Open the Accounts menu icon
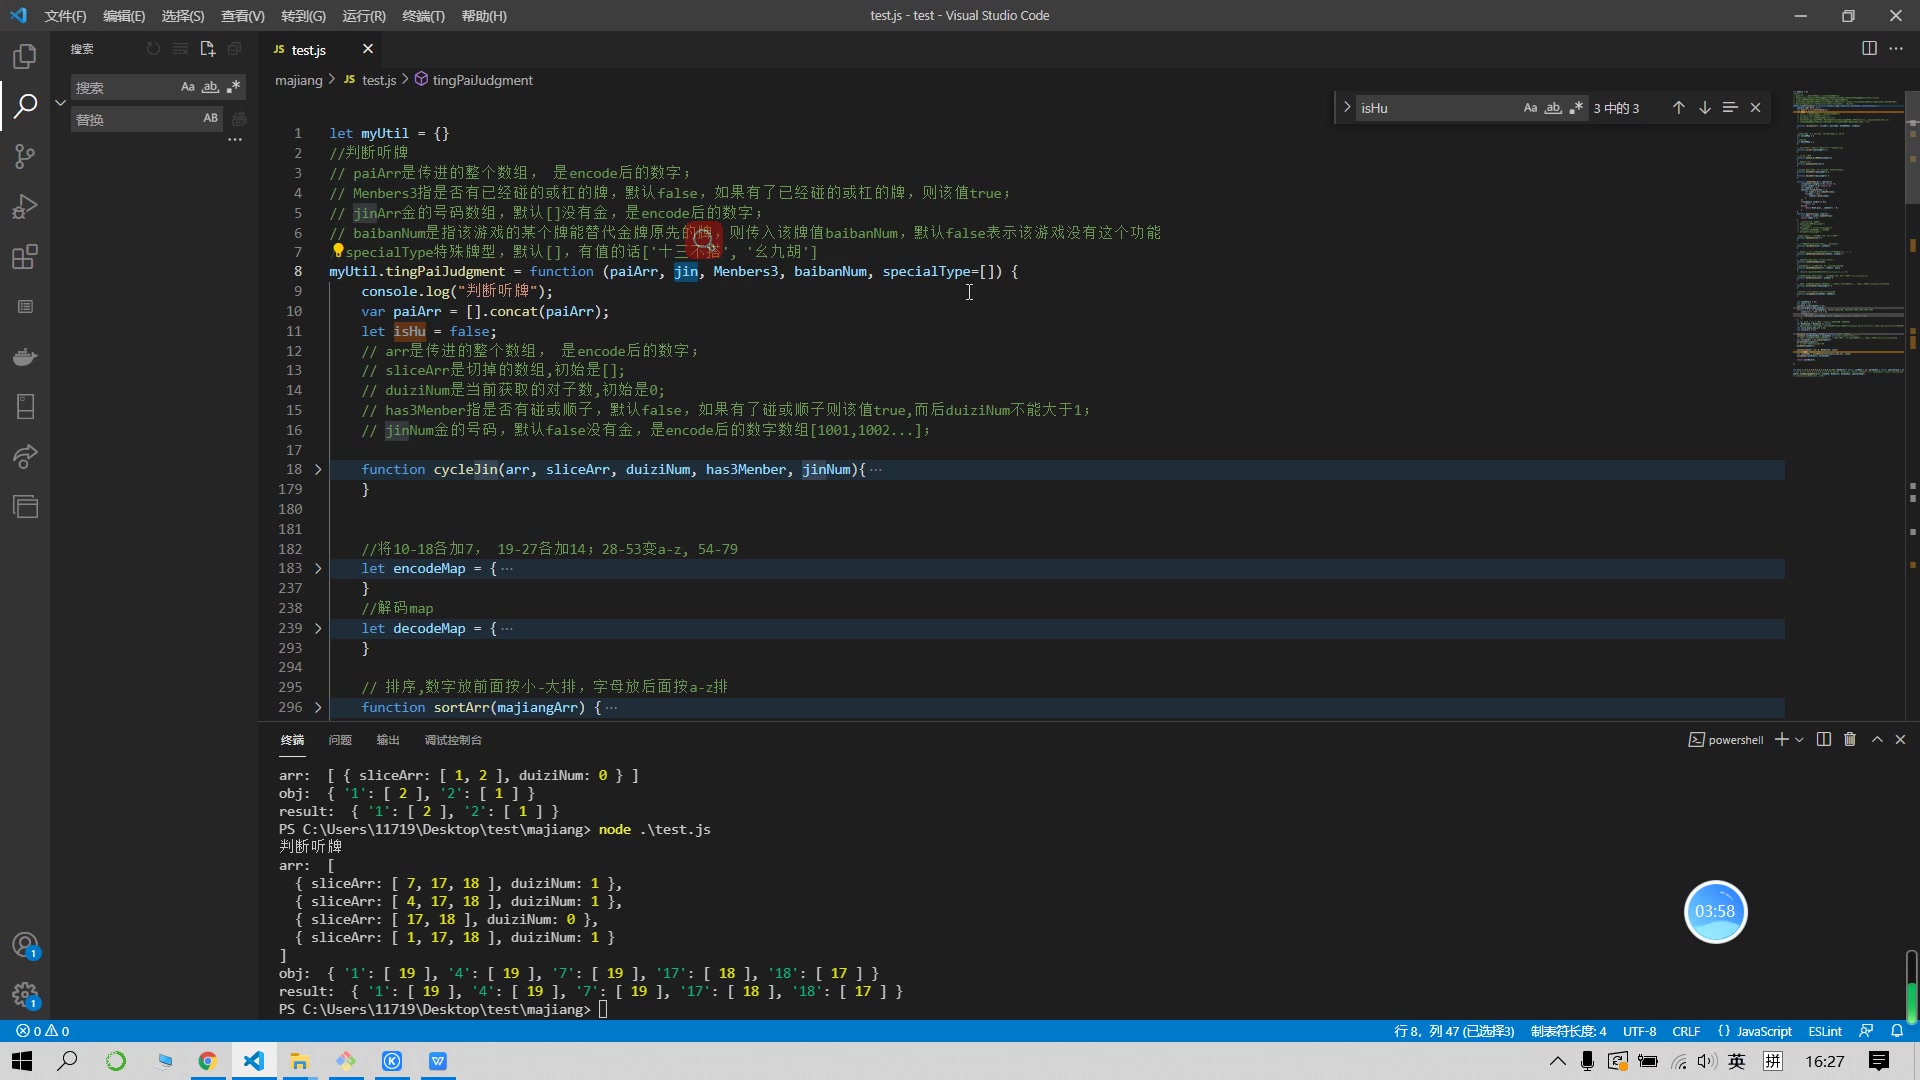Viewport: 1920px width, 1080px height. tap(25, 945)
